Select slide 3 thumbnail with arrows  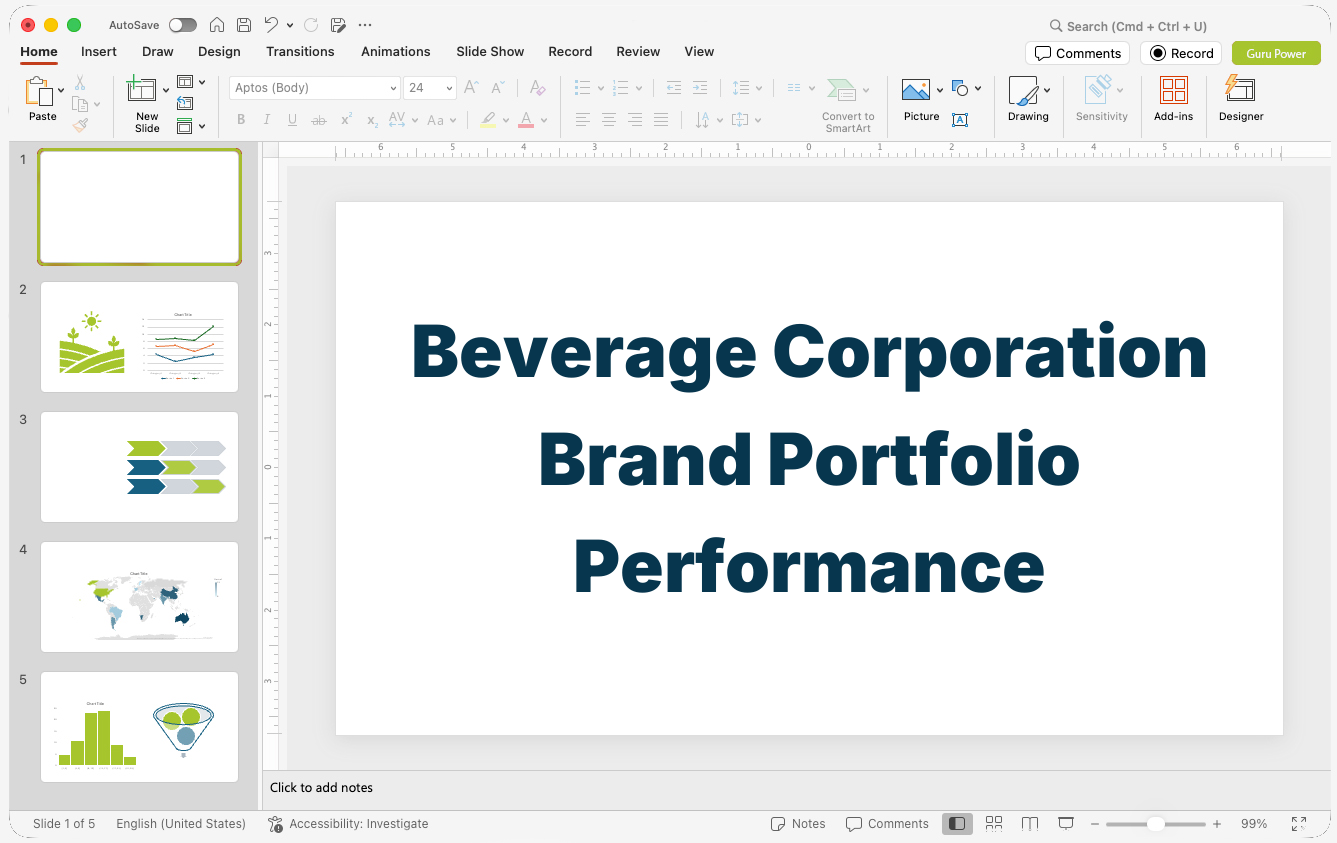click(x=139, y=467)
